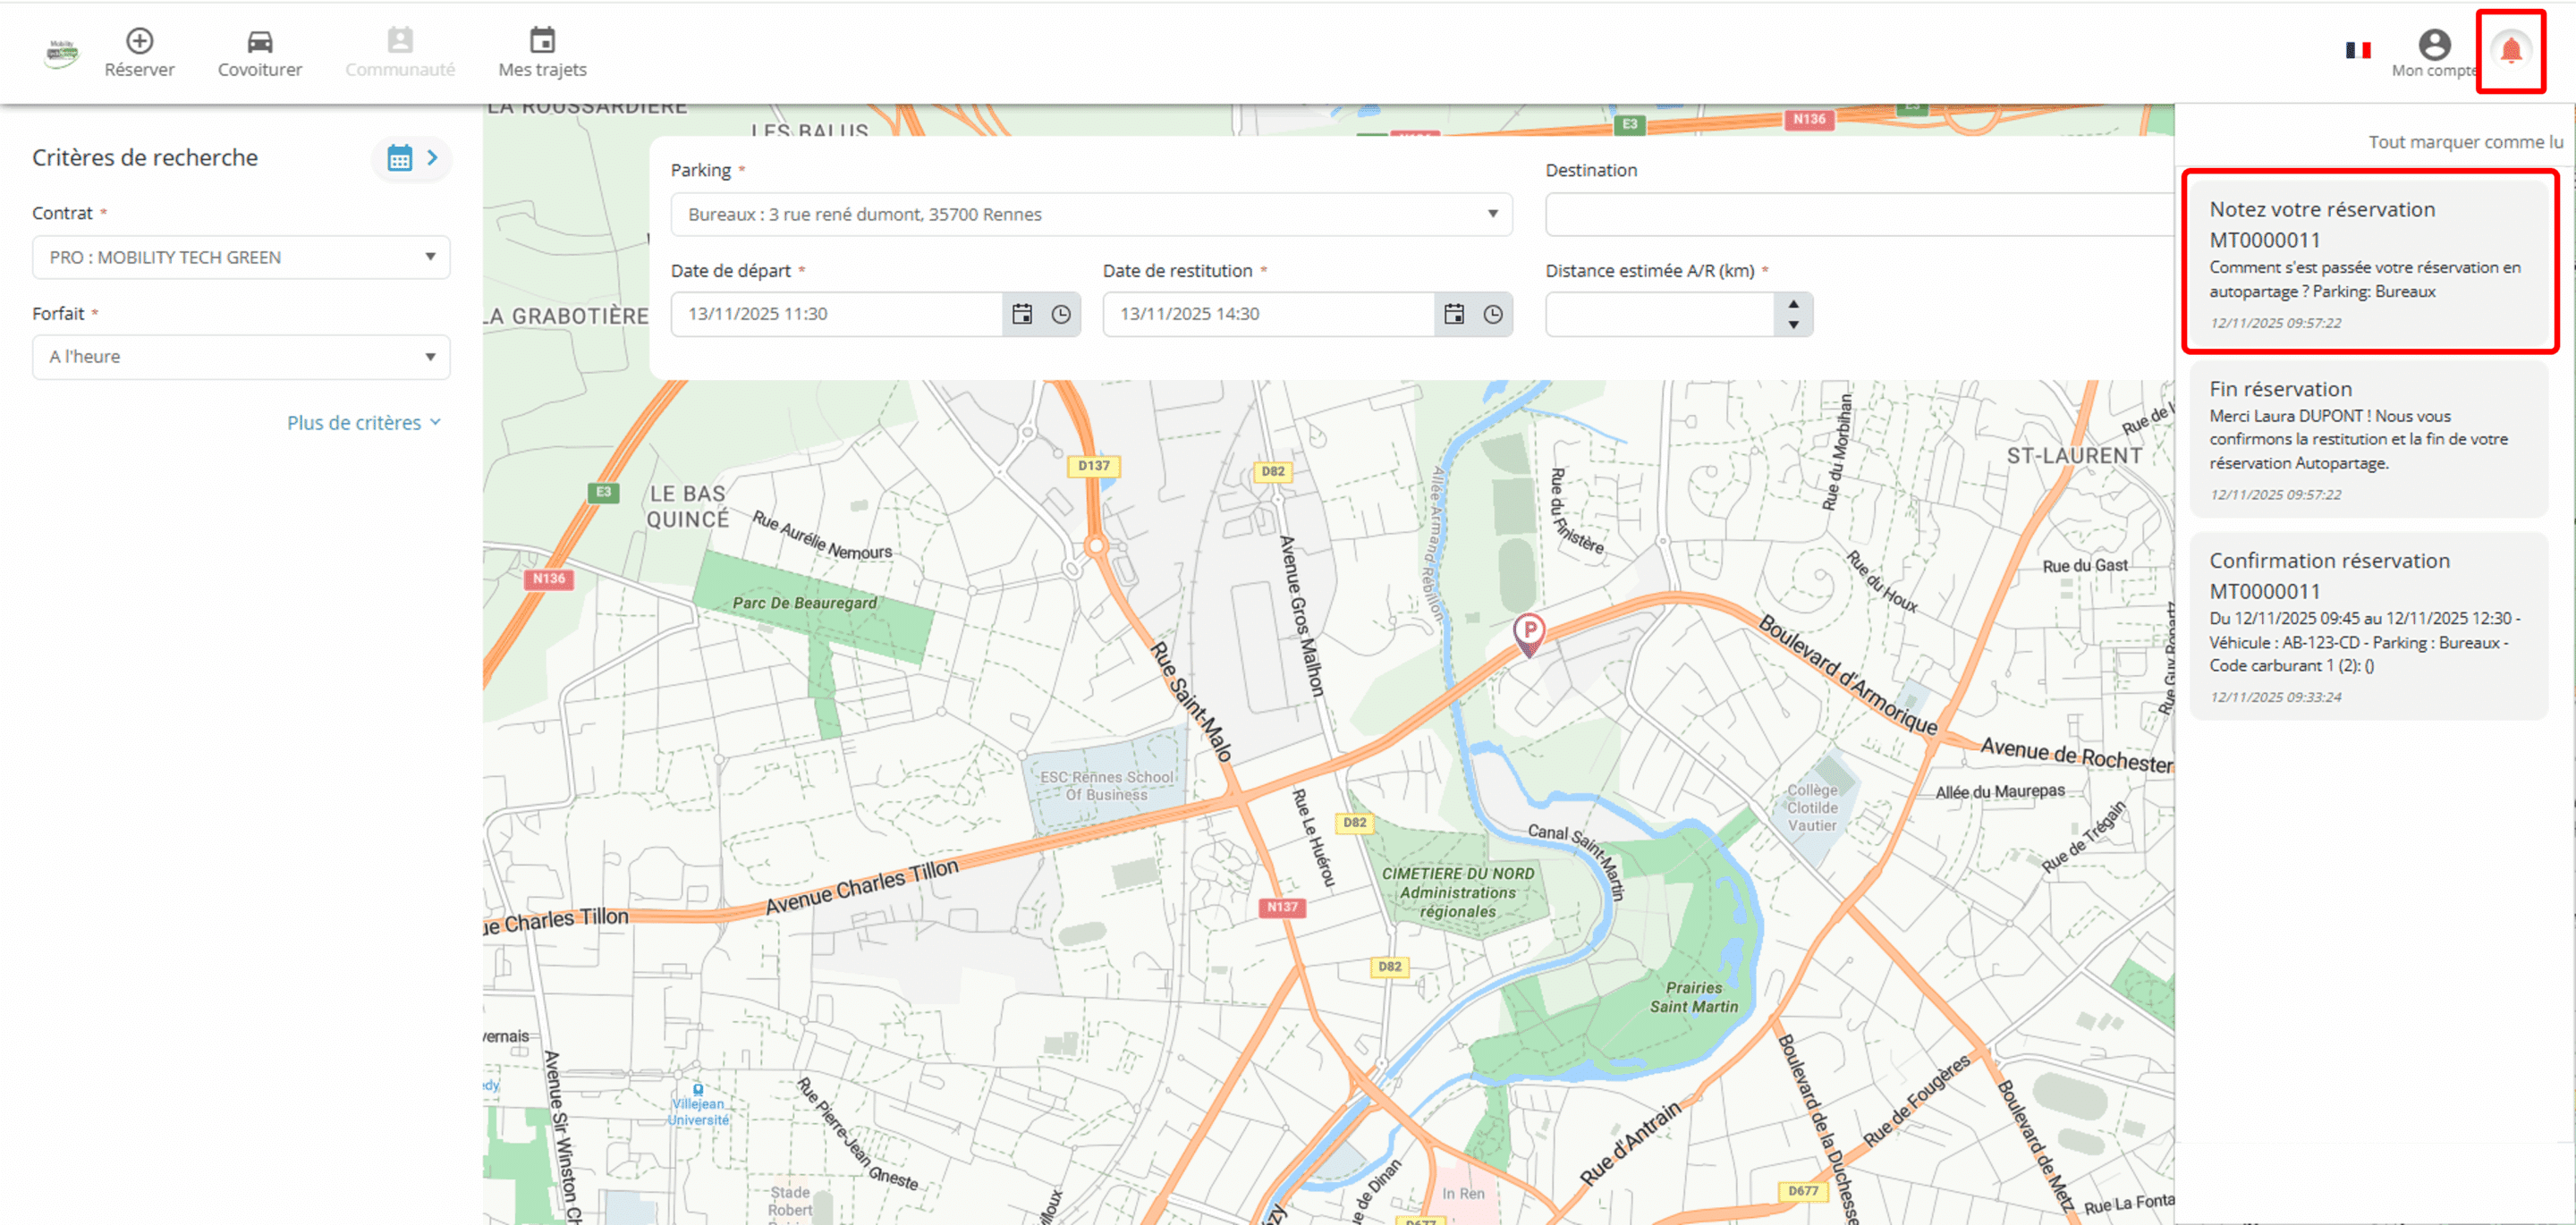Screen dimensions: 2576x1225
Task: Open the Covoiturer section
Action: click(x=260, y=53)
